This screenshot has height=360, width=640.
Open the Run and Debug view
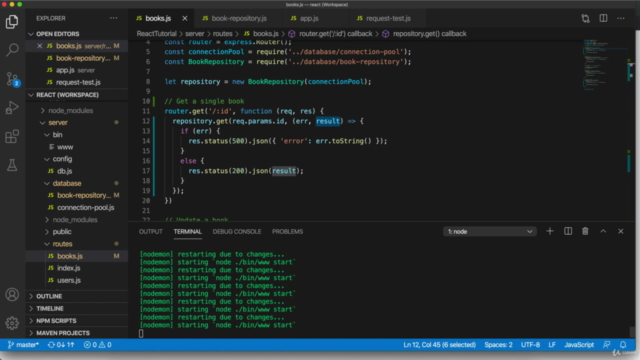coord(12,108)
